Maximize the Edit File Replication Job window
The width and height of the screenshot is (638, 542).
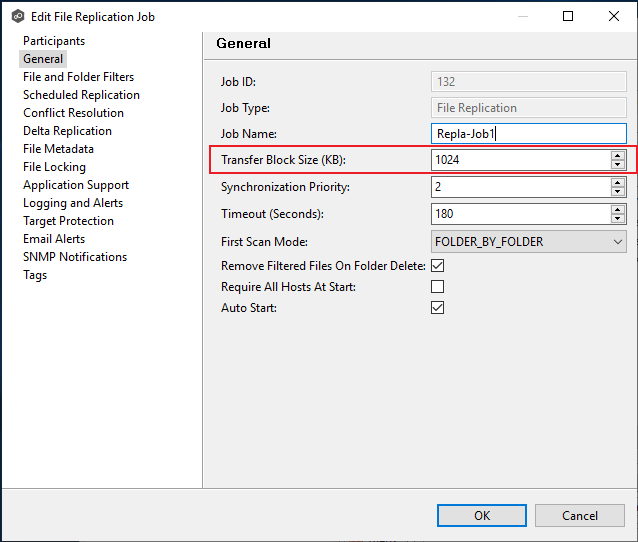click(568, 16)
